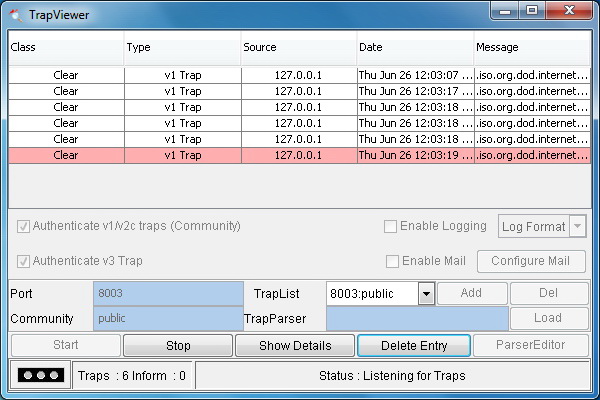Toggle Authenticate v3 Trap checkbox
This screenshot has width=600, height=400.
(23, 261)
